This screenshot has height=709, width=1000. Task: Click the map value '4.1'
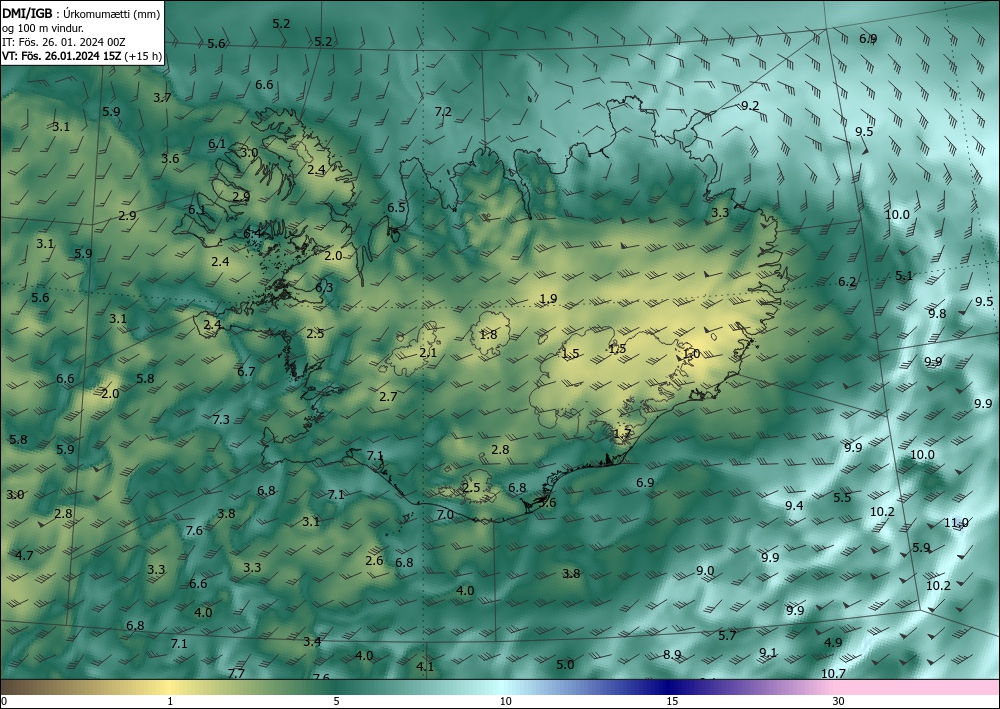425,666
